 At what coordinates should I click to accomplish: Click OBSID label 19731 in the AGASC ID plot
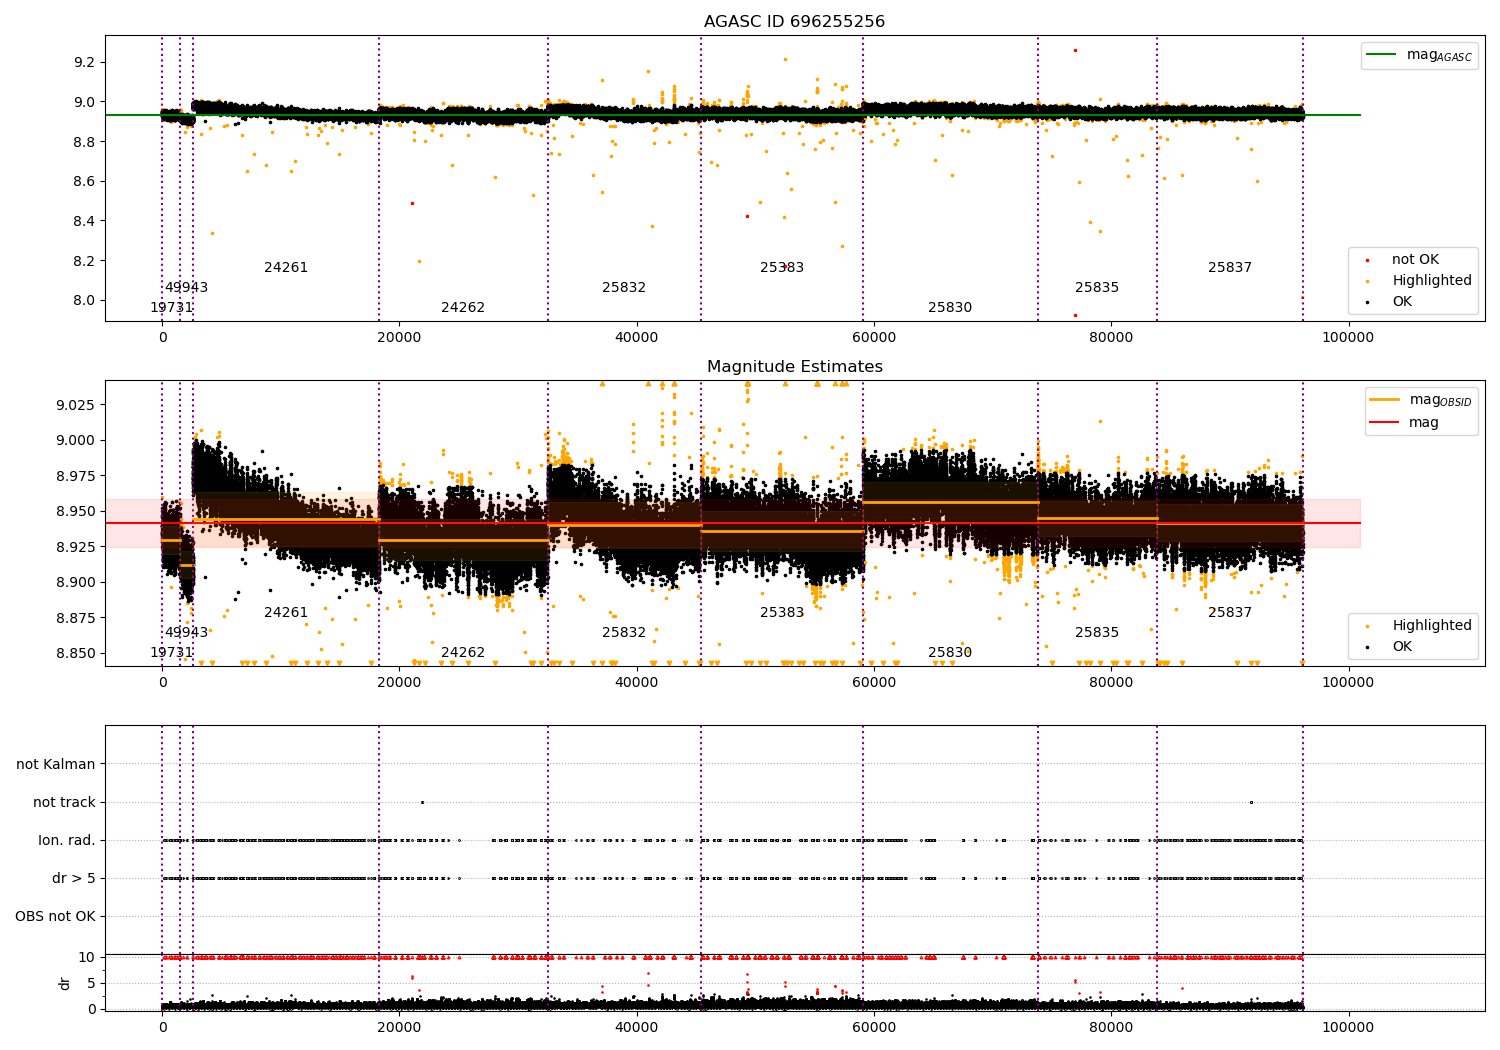click(171, 308)
